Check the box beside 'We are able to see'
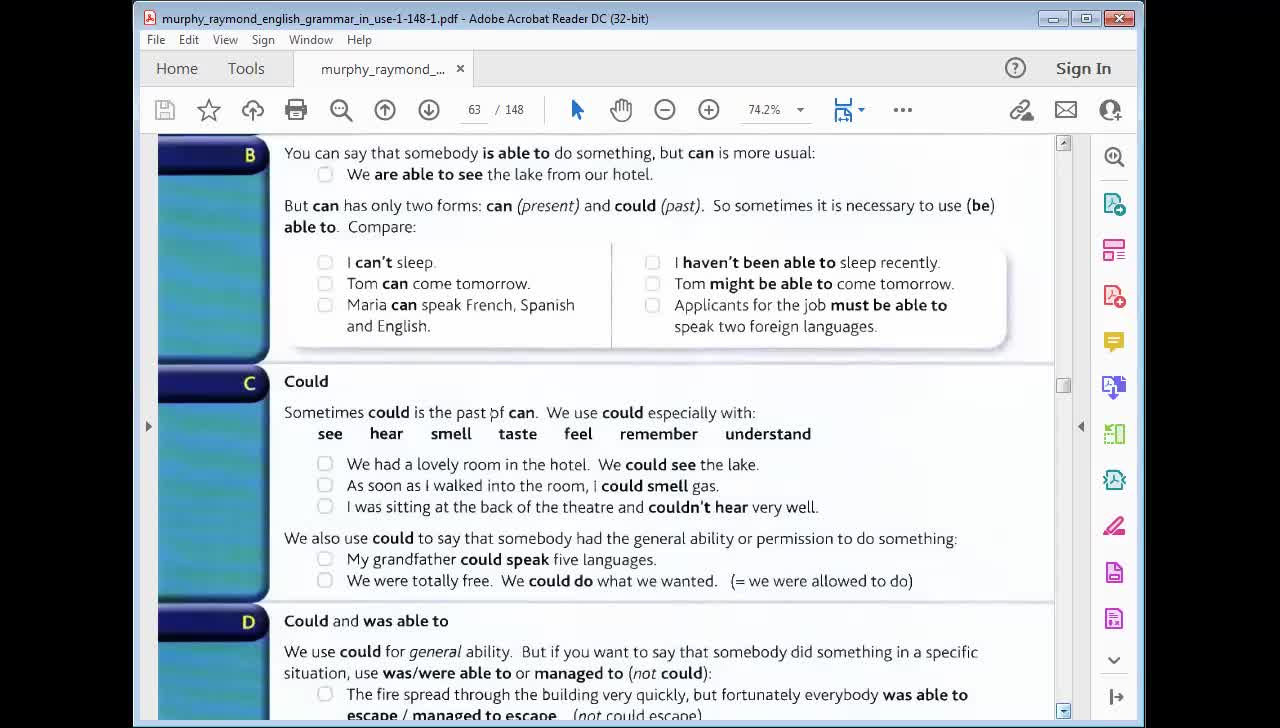 click(325, 174)
